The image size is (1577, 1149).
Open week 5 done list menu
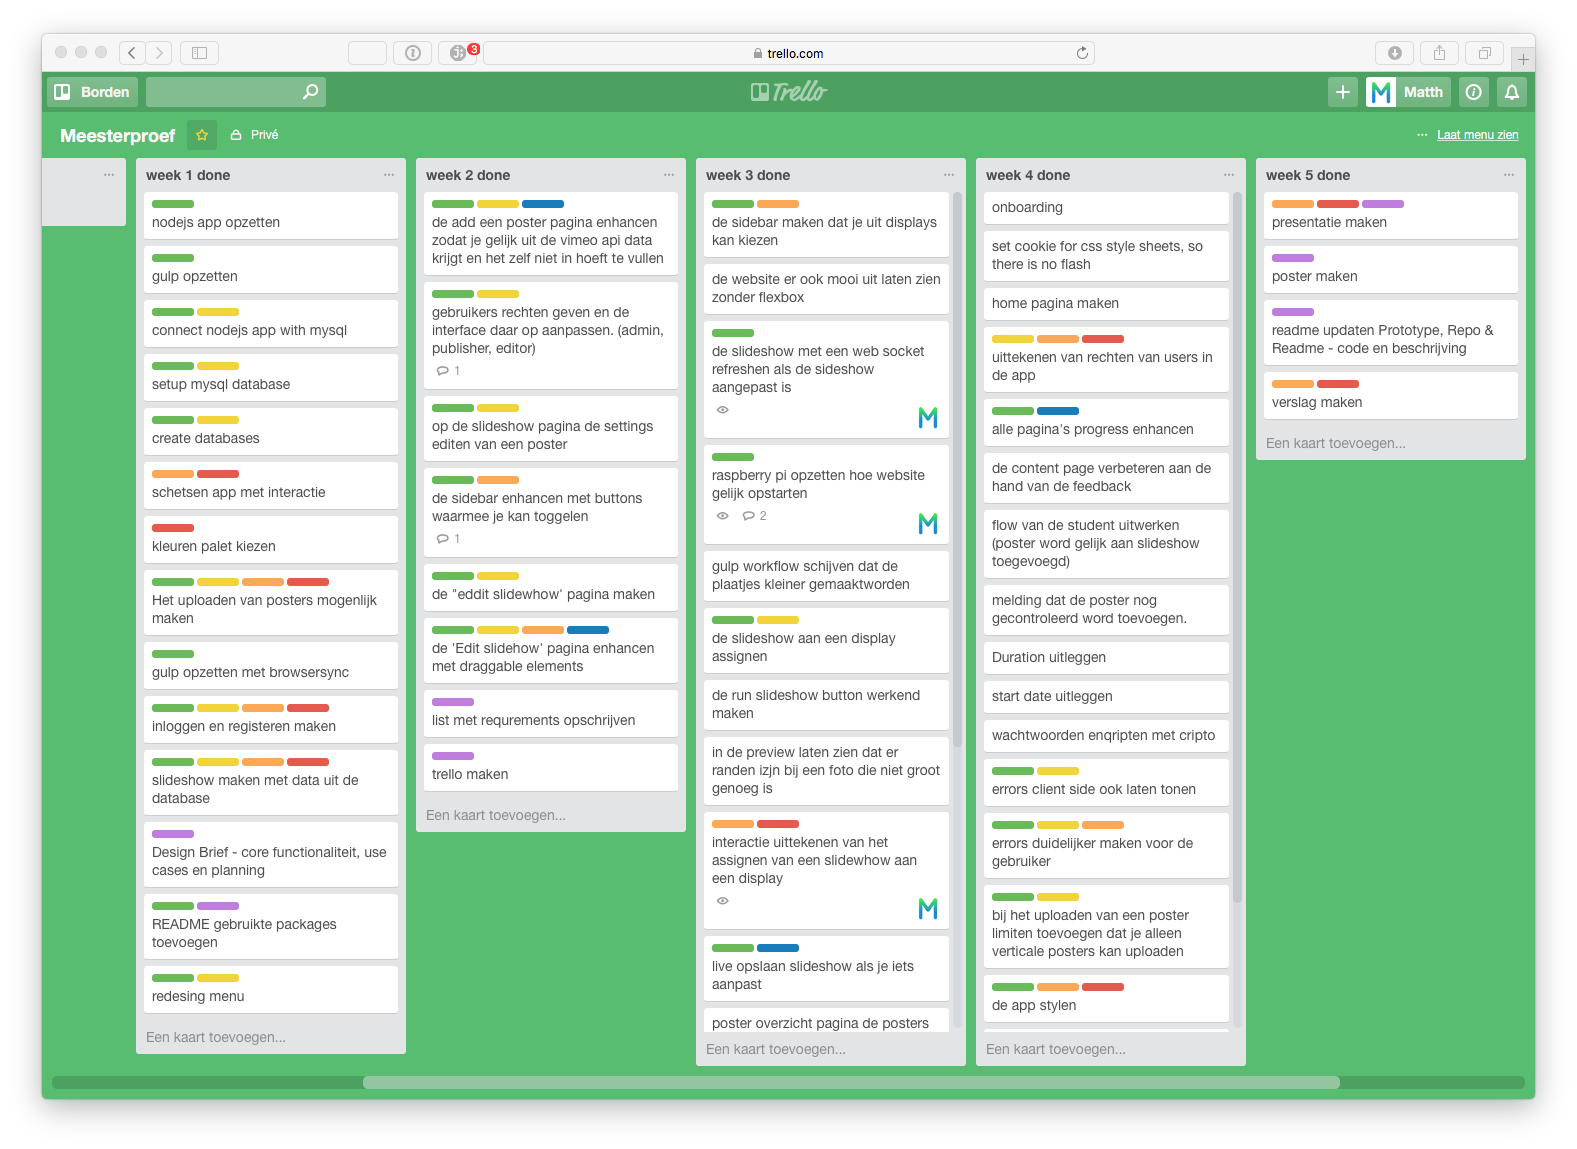pyautogui.click(x=1509, y=175)
